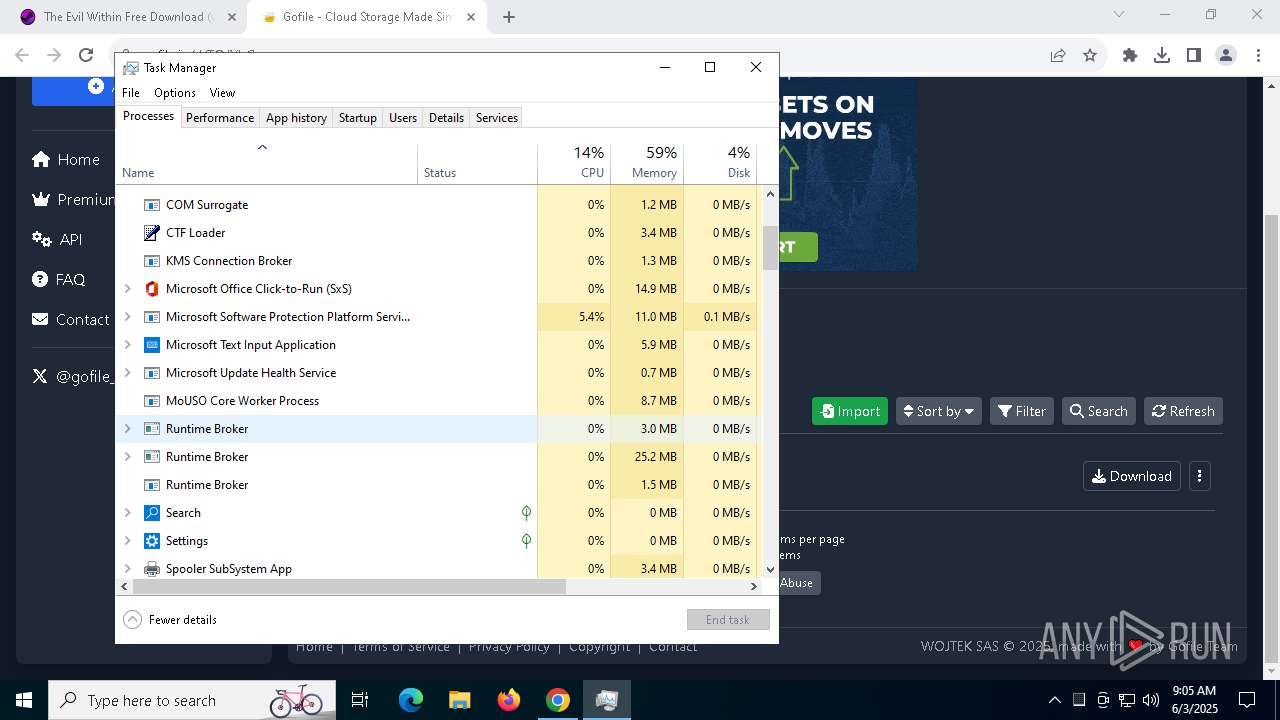Switch to the Startup tab

pyautogui.click(x=357, y=118)
